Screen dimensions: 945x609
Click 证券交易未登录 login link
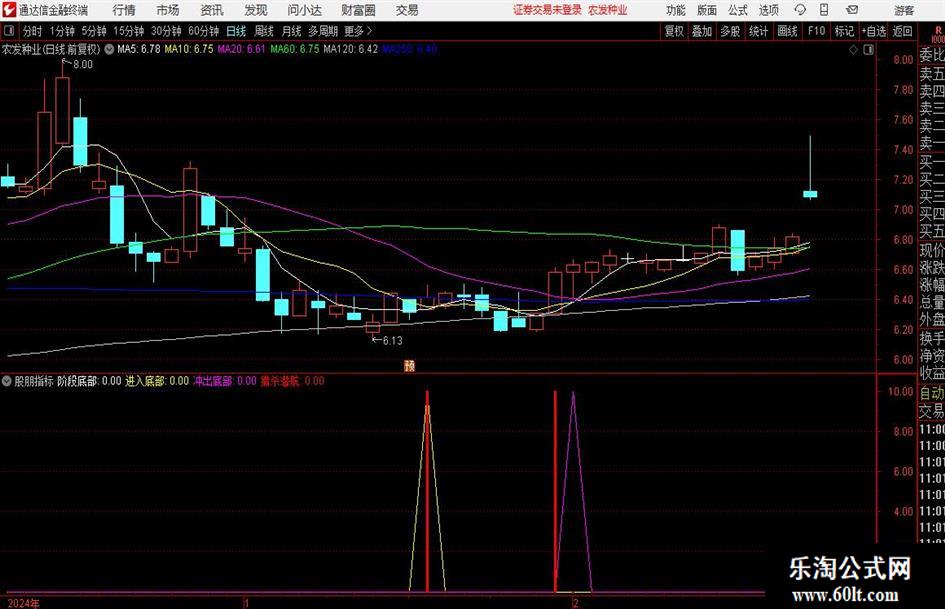[x=548, y=10]
